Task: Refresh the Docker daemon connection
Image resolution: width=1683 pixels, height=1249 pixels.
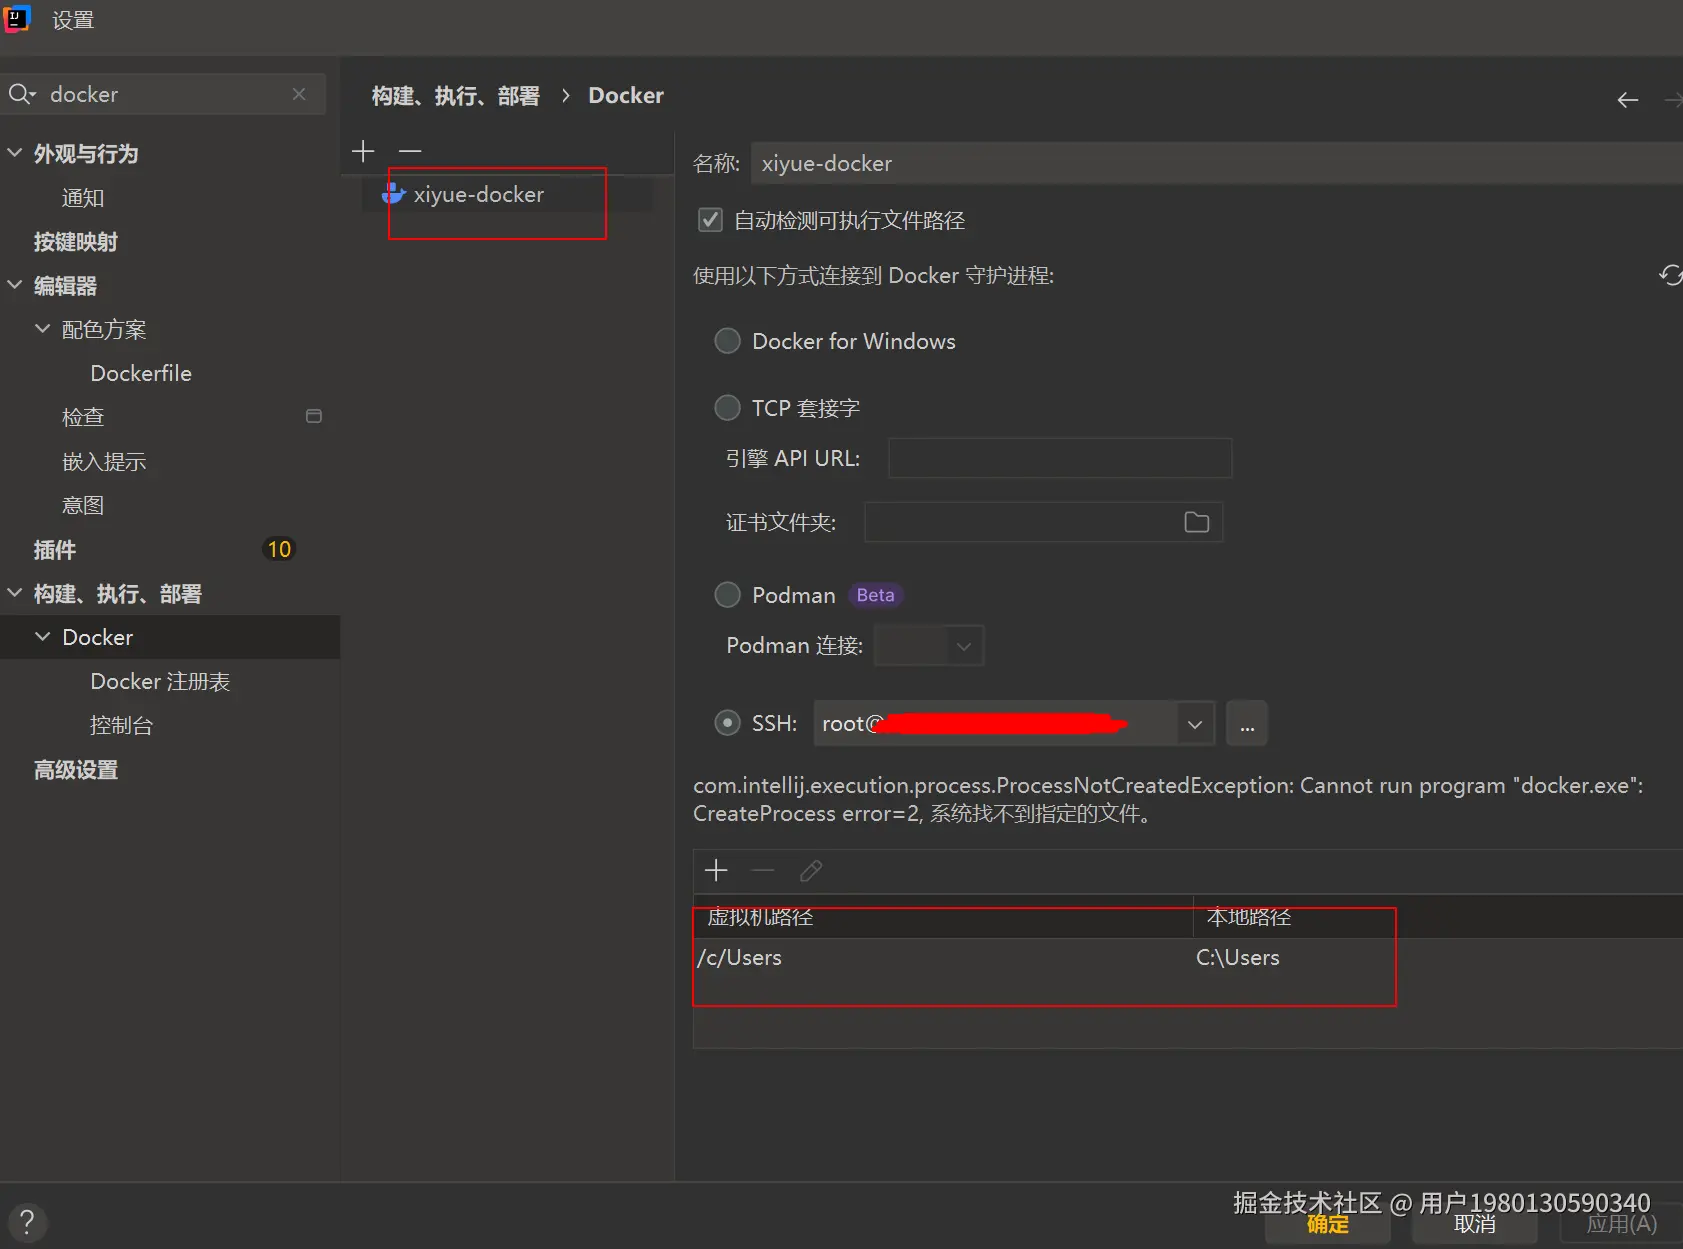Action: pos(1670,275)
